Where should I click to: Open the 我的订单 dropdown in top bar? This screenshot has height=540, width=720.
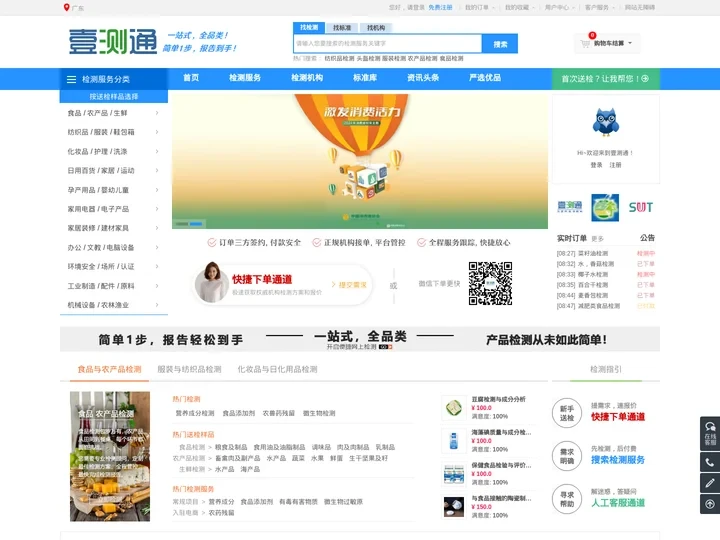coord(480,7)
